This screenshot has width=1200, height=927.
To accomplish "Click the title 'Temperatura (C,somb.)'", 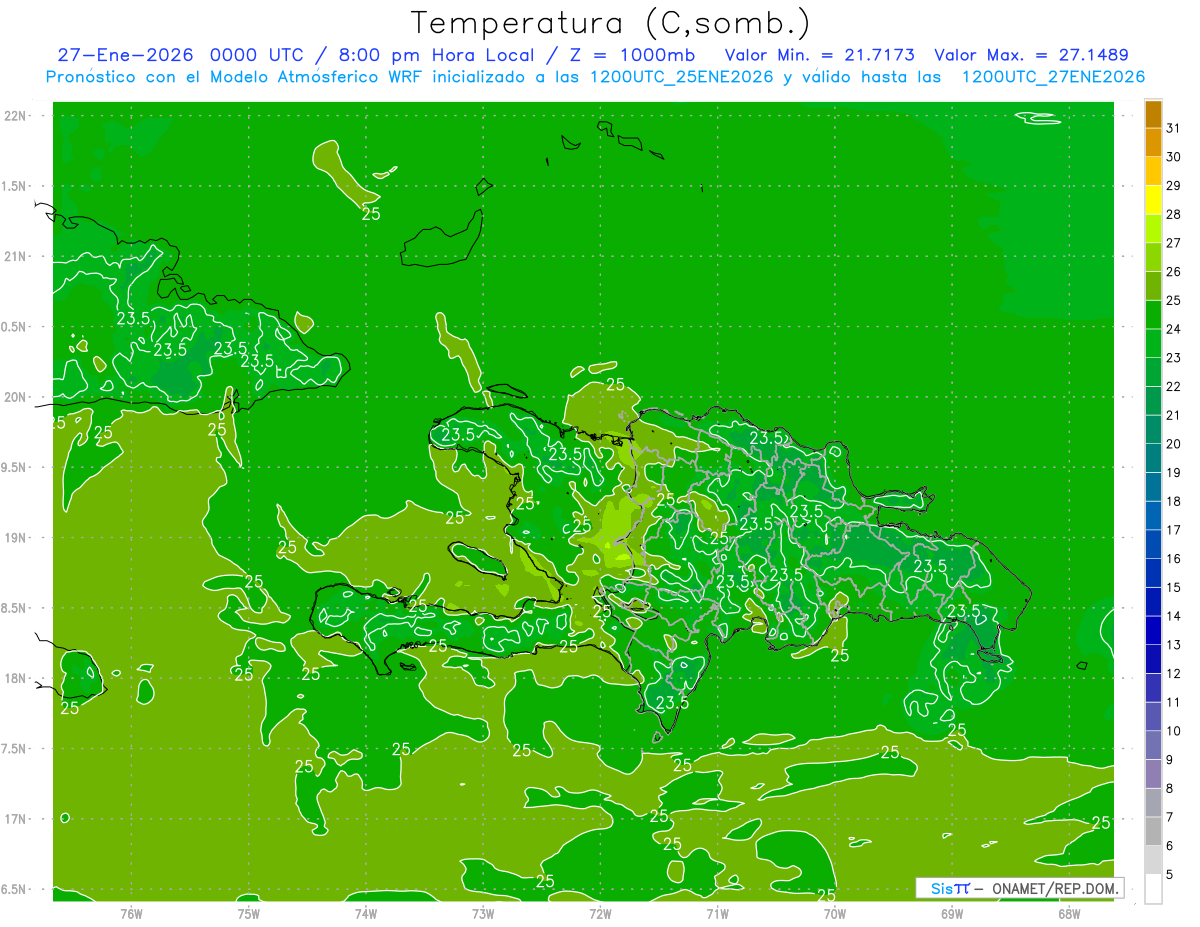I will (x=611, y=23).
